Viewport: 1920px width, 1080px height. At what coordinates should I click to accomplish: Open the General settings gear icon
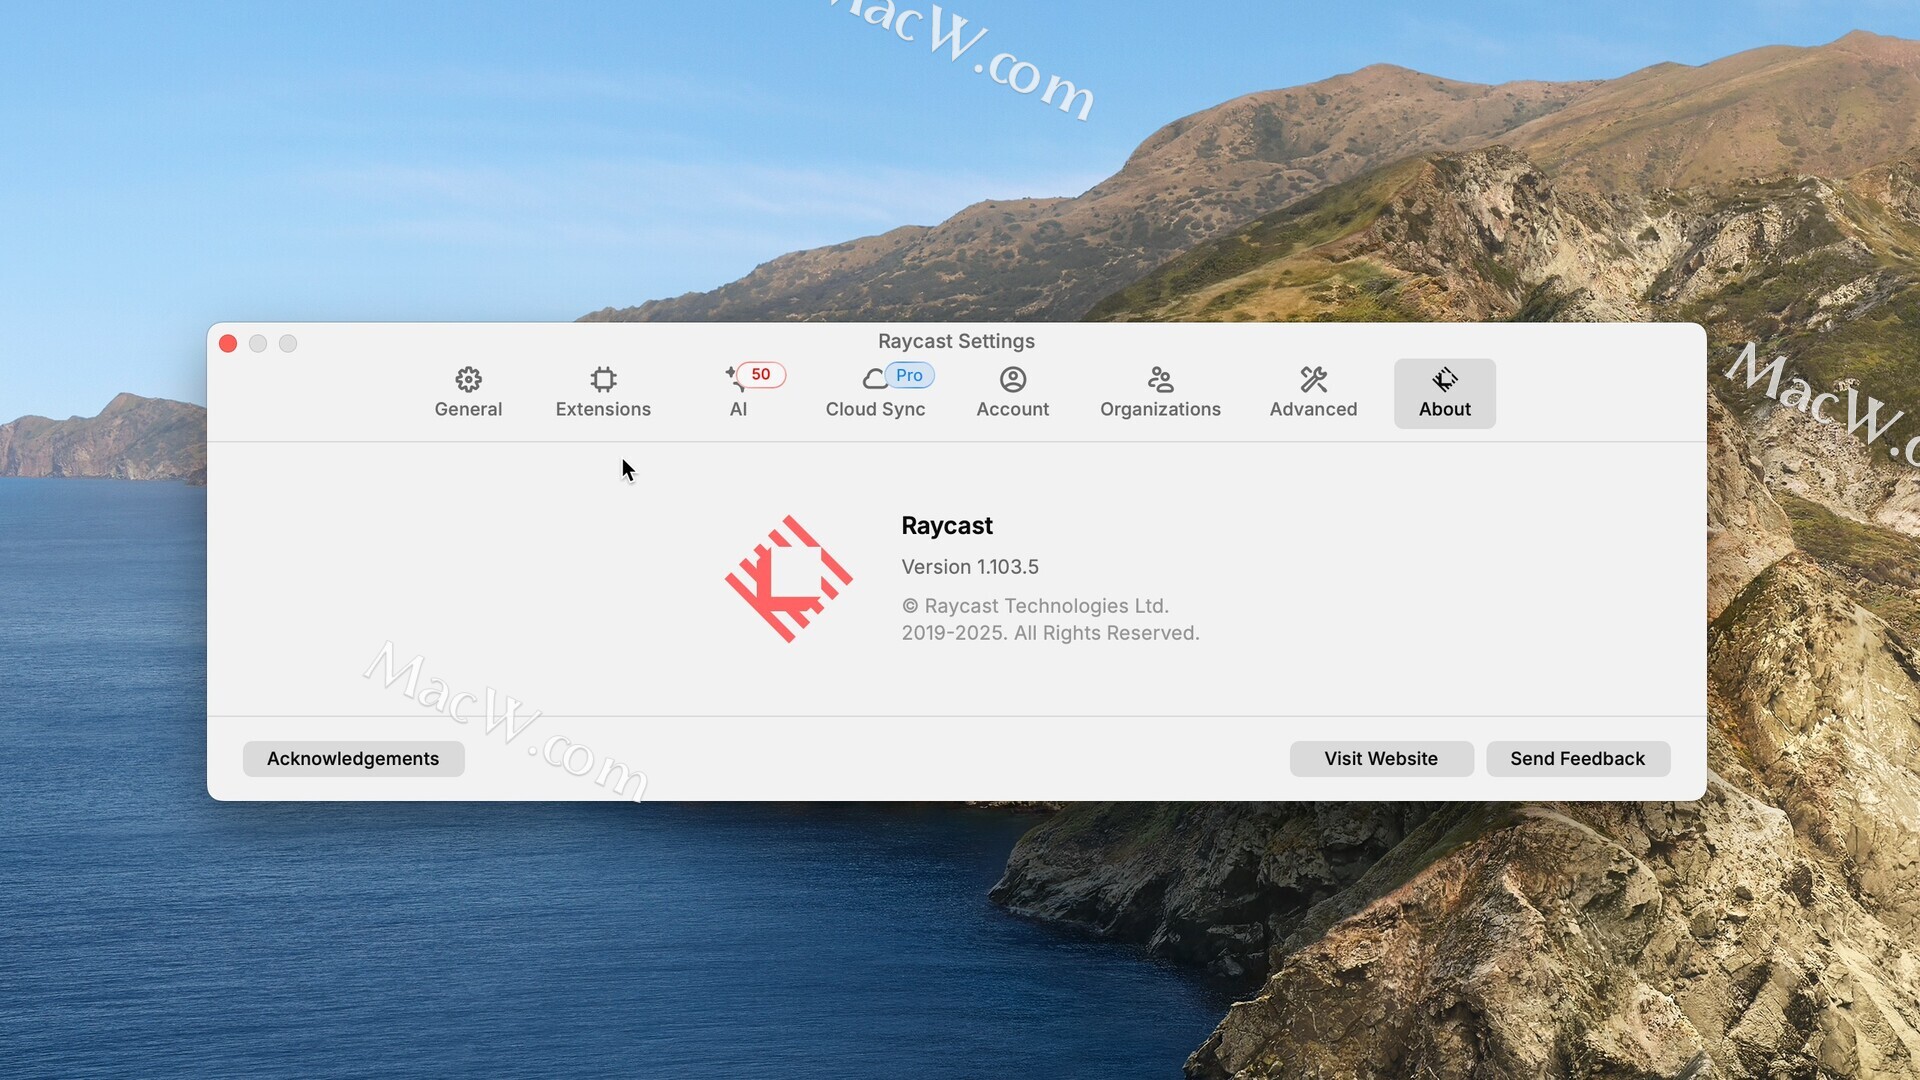(x=468, y=379)
